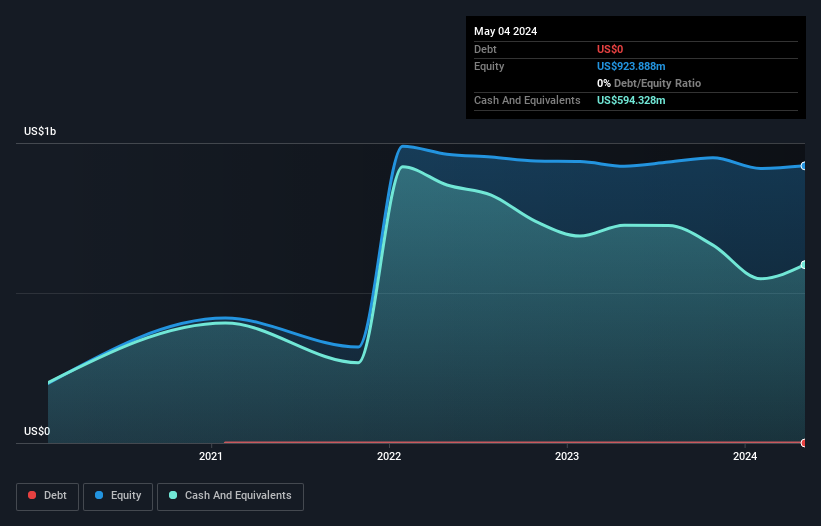Click the May 04 2024 tooltip date
This screenshot has height=526, width=821.
tap(505, 31)
